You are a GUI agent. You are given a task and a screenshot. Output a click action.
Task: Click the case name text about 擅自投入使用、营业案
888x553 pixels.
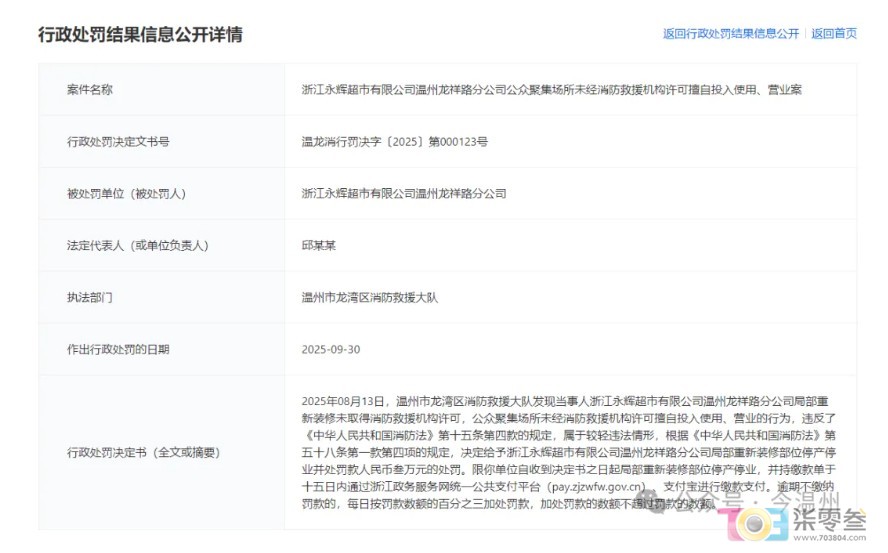pyautogui.click(x=551, y=89)
